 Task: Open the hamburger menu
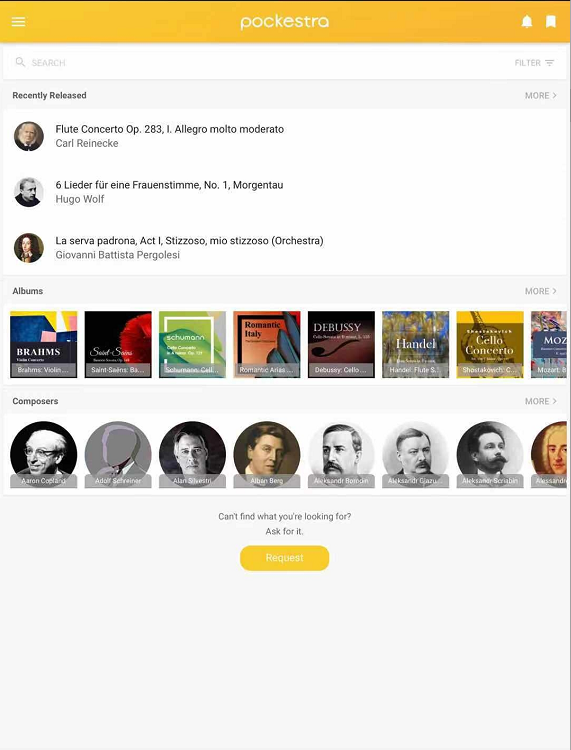pos(19,22)
